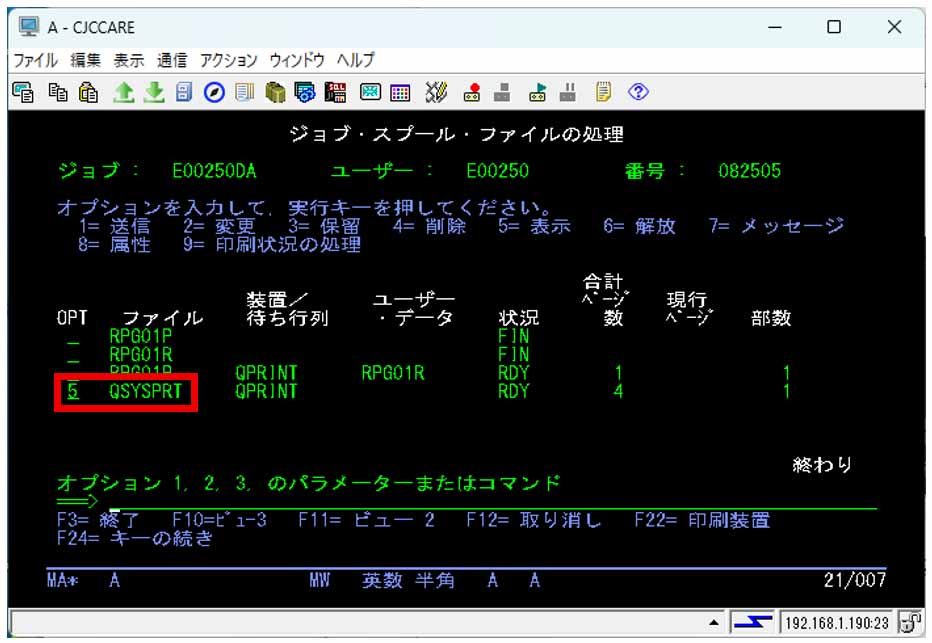This screenshot has width=932, height=643.
Task: Open the blue compass icon
Action: (213, 92)
